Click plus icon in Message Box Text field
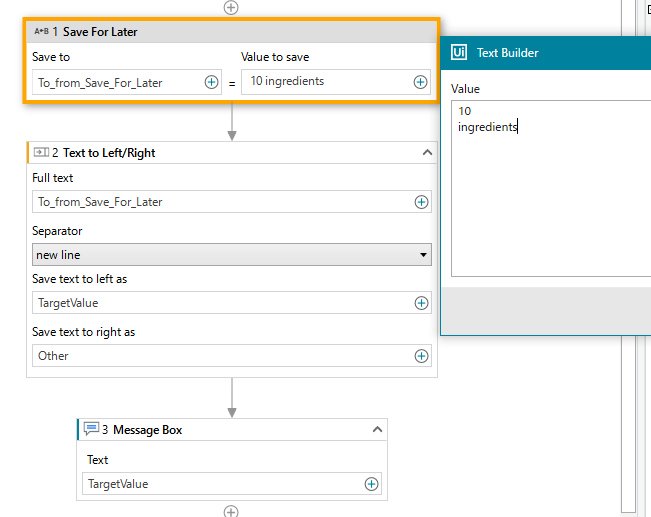Screen dimensions: 651x517 pyautogui.click(x=372, y=484)
